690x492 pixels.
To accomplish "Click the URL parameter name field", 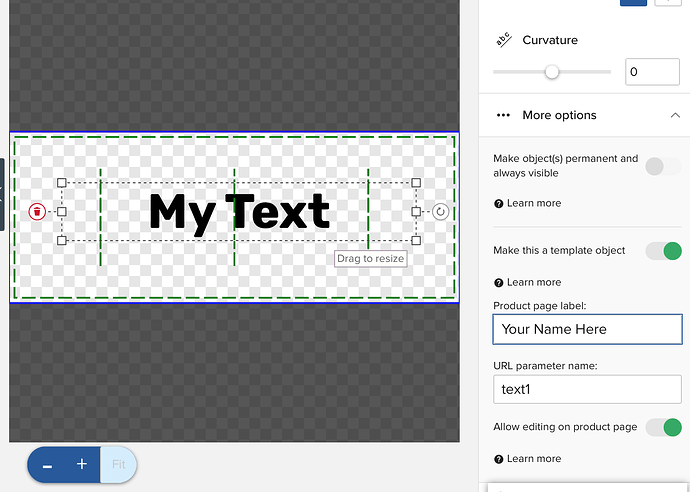I will coord(587,389).
